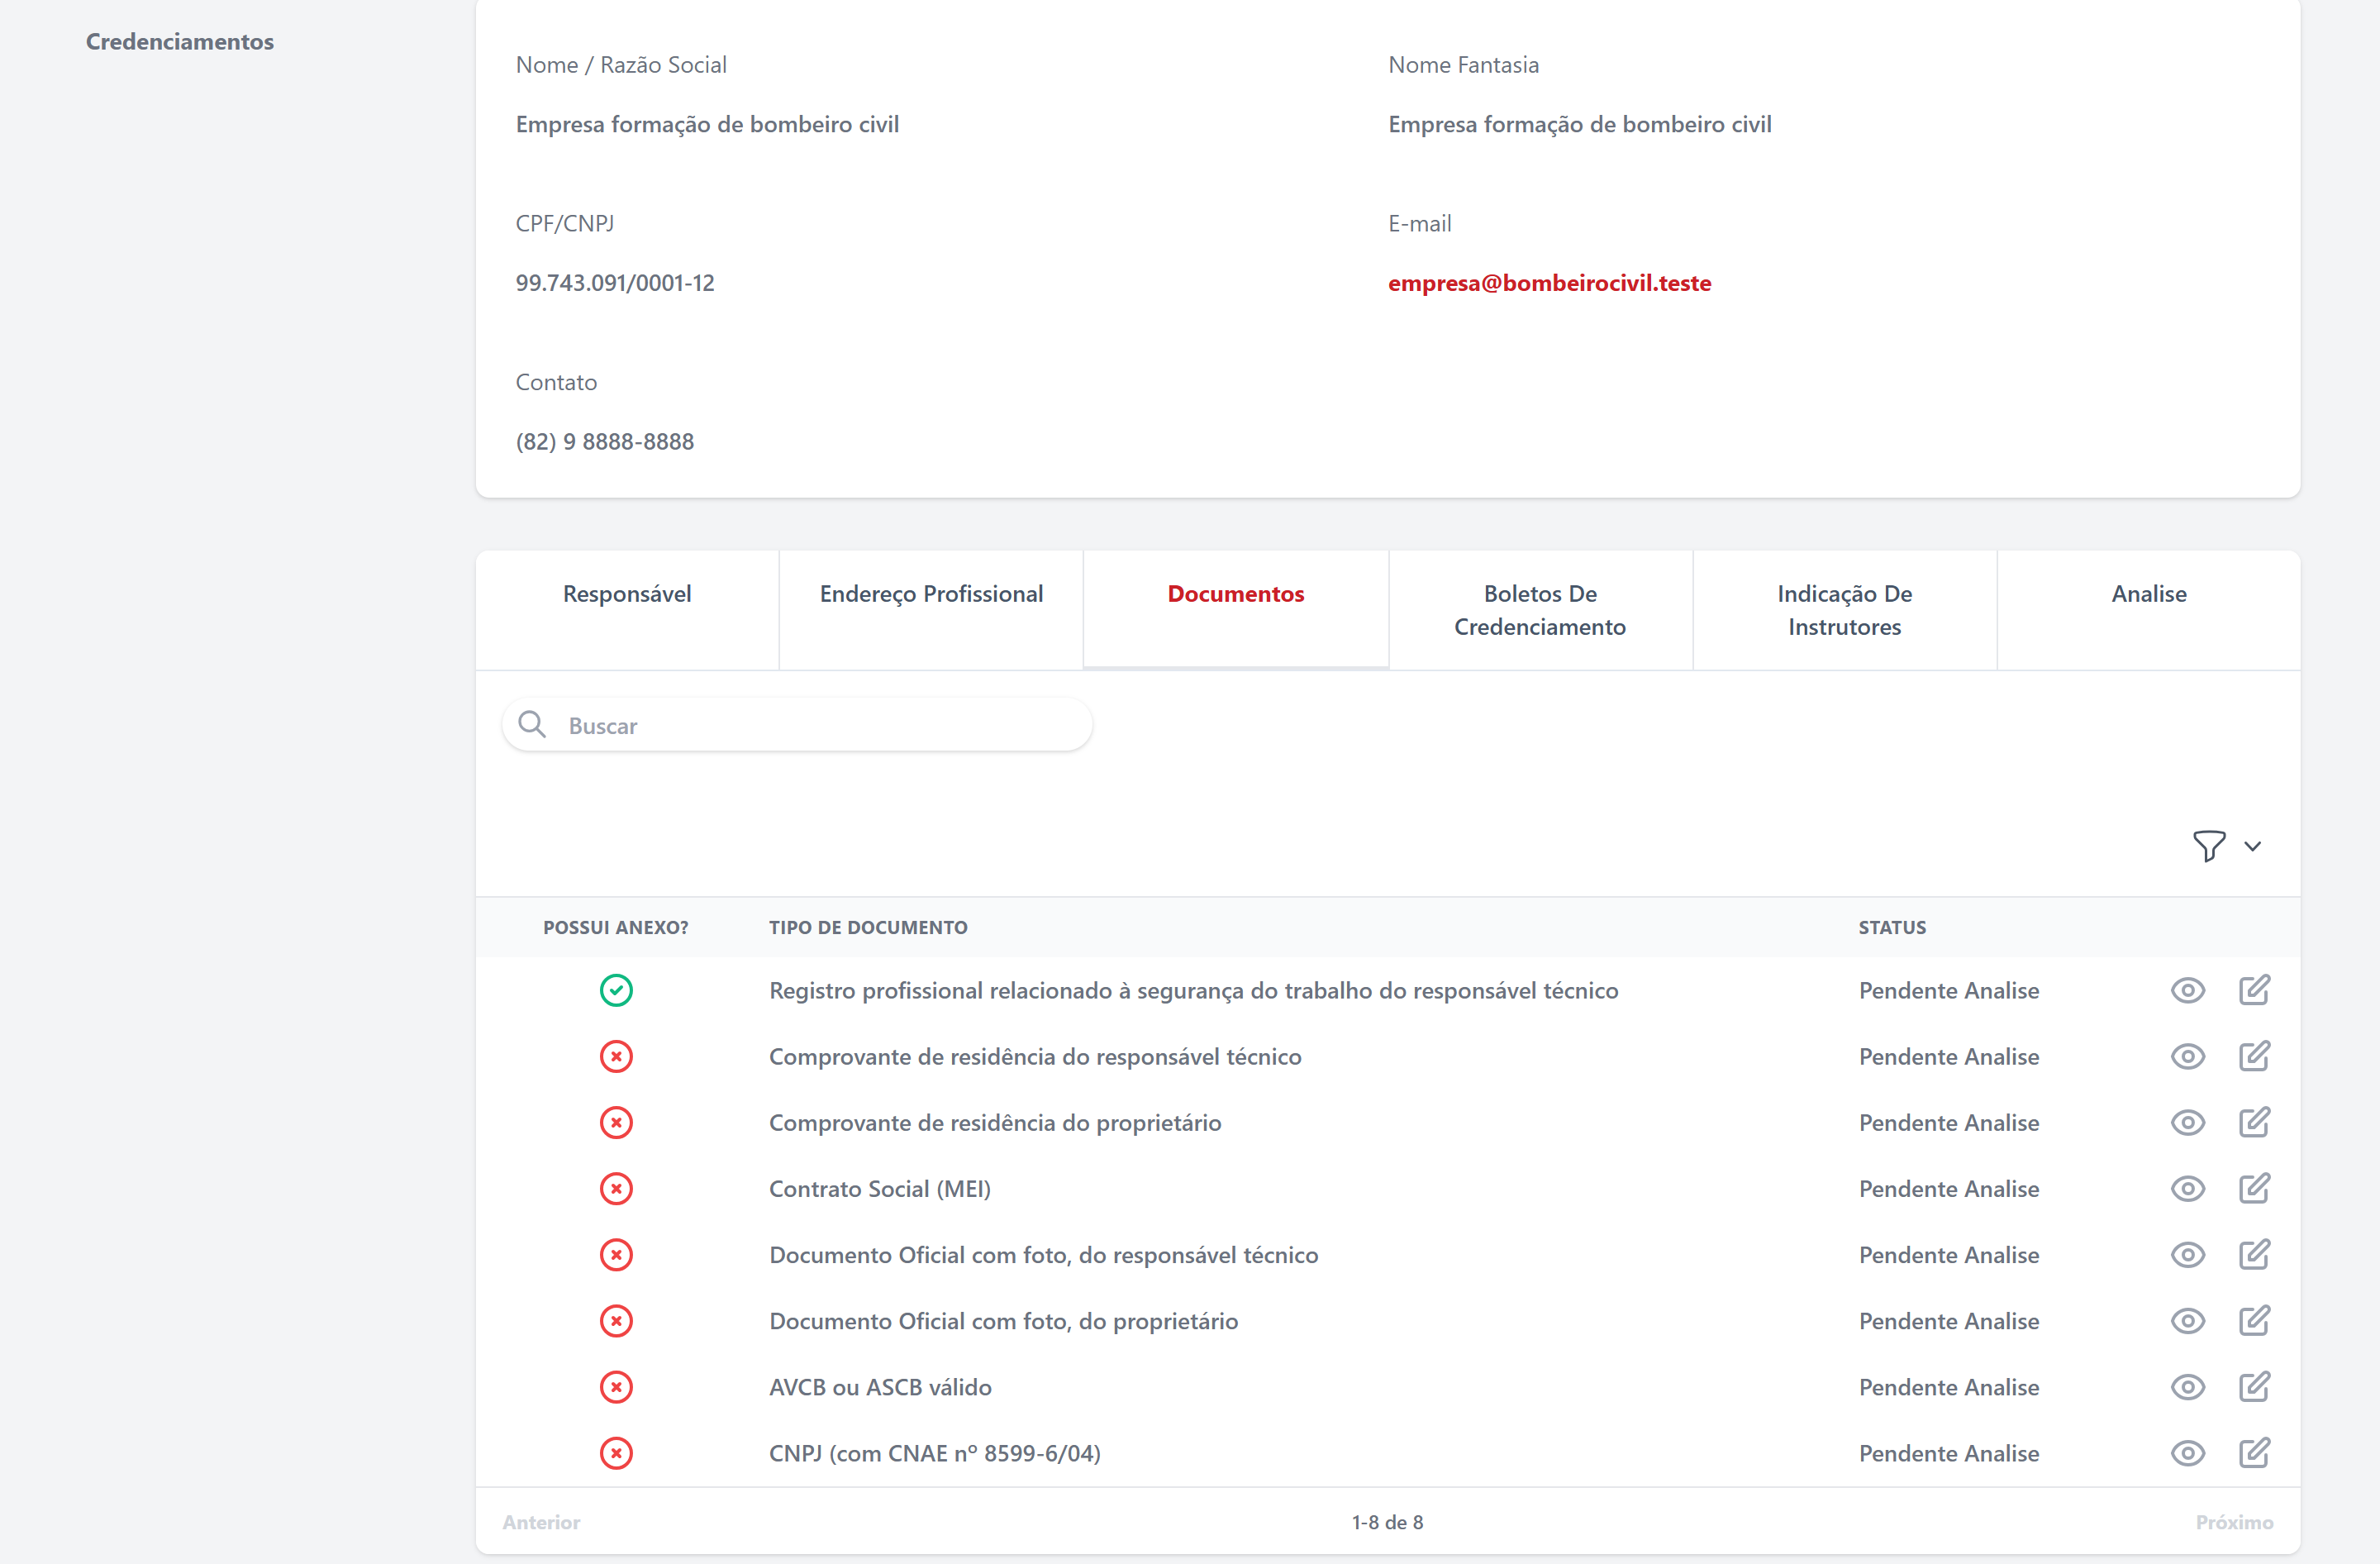This screenshot has height=1564, width=2380.
Task: View the Documento Oficial do proprietário attachment
Action: [2187, 1321]
